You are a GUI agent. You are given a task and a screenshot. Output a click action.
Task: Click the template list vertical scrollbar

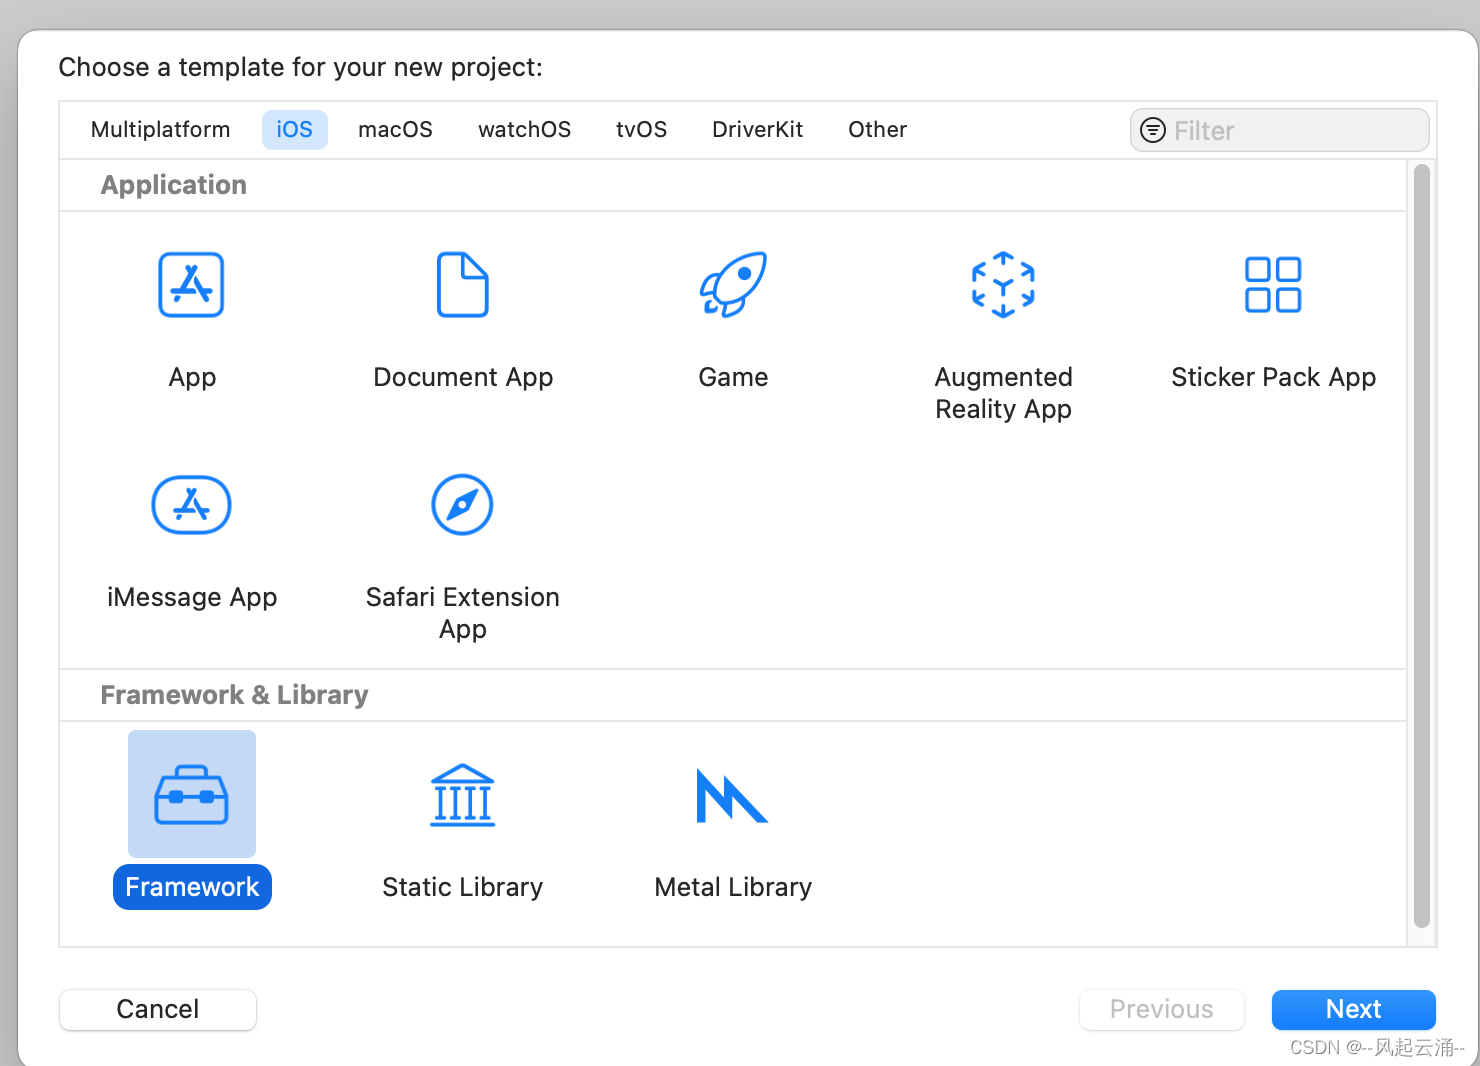click(1422, 546)
